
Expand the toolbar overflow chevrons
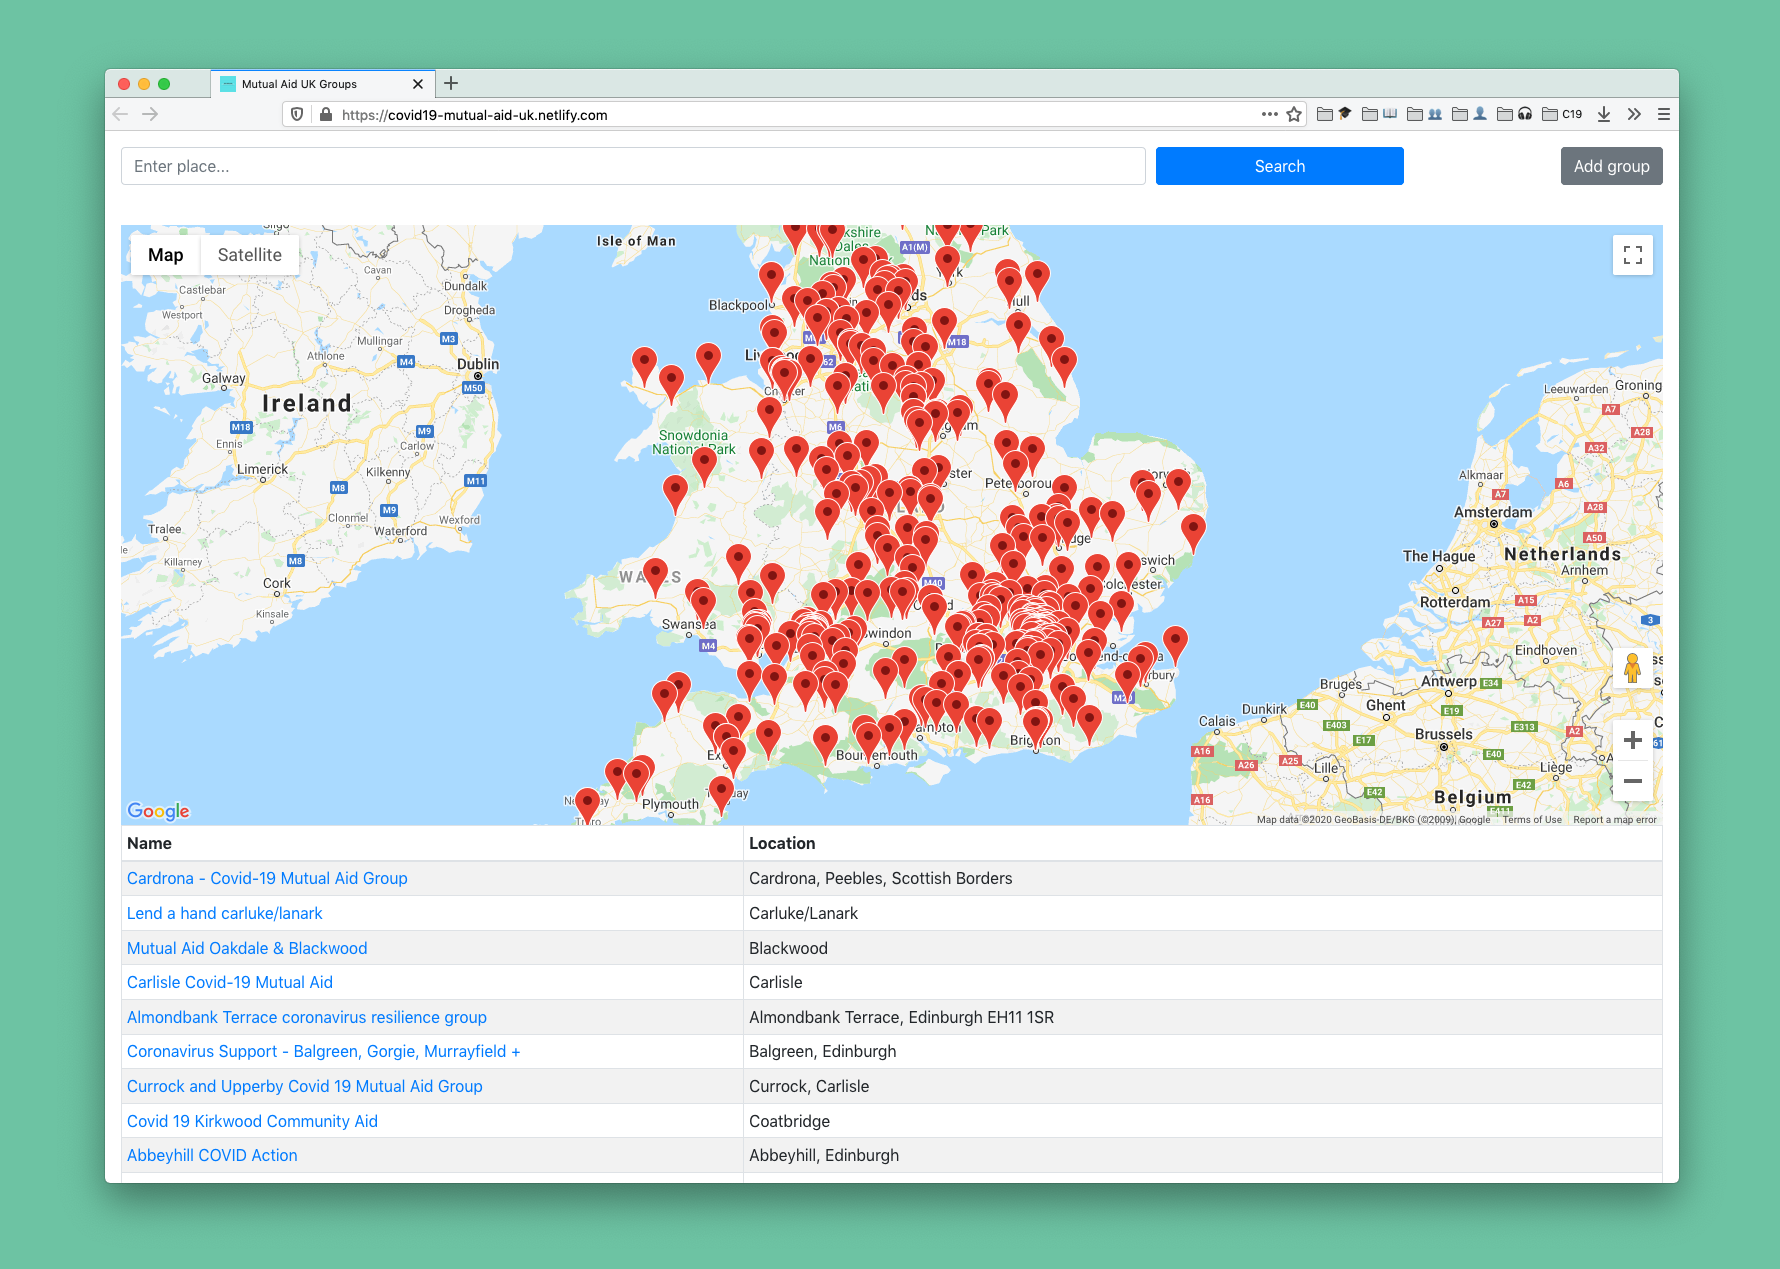pos(1634,114)
